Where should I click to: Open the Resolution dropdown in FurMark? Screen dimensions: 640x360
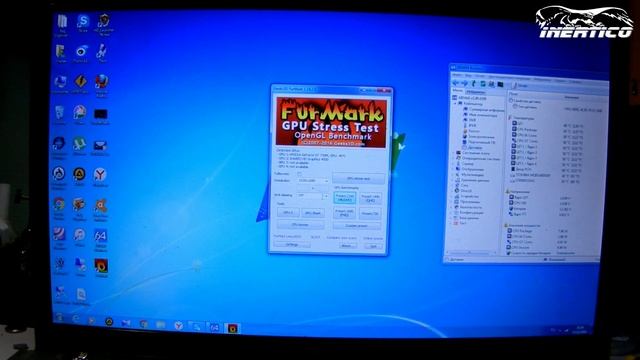click(312, 180)
